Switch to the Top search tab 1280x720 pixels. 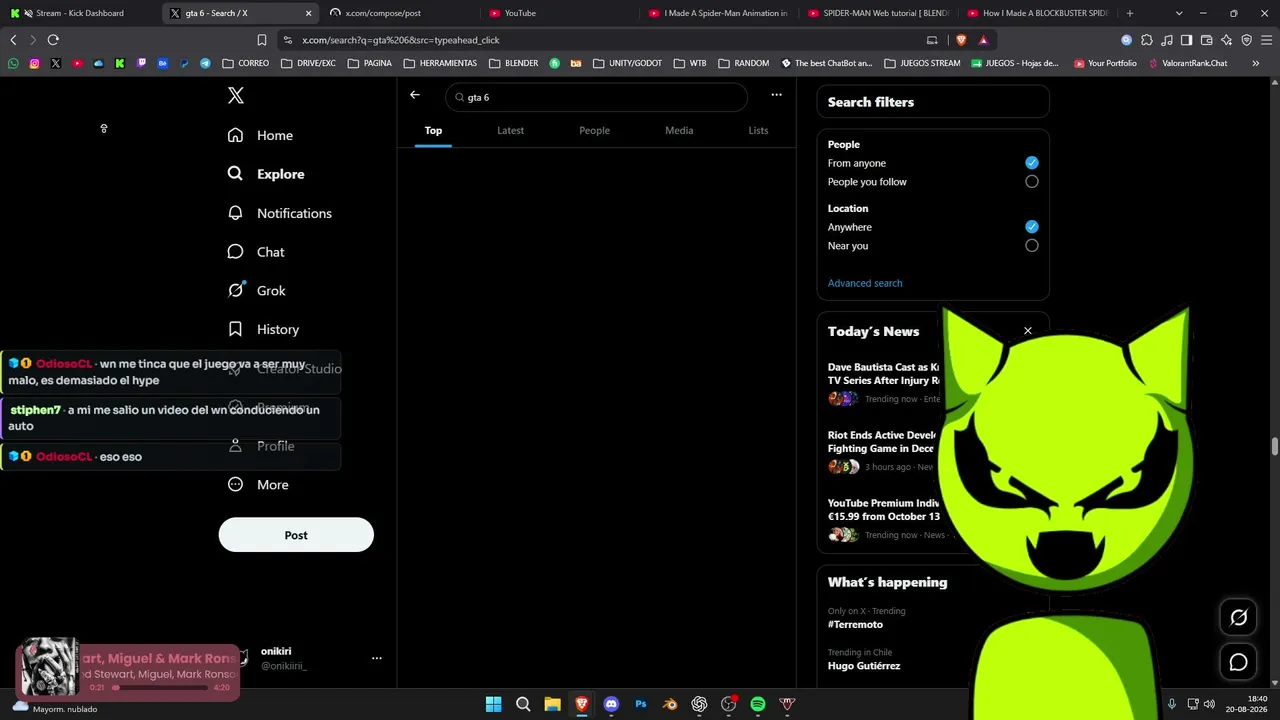coord(433,130)
